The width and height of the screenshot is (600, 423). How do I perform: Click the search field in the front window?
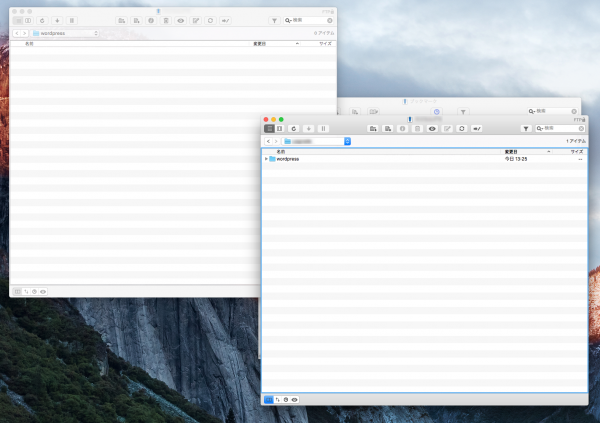[x=560, y=129]
